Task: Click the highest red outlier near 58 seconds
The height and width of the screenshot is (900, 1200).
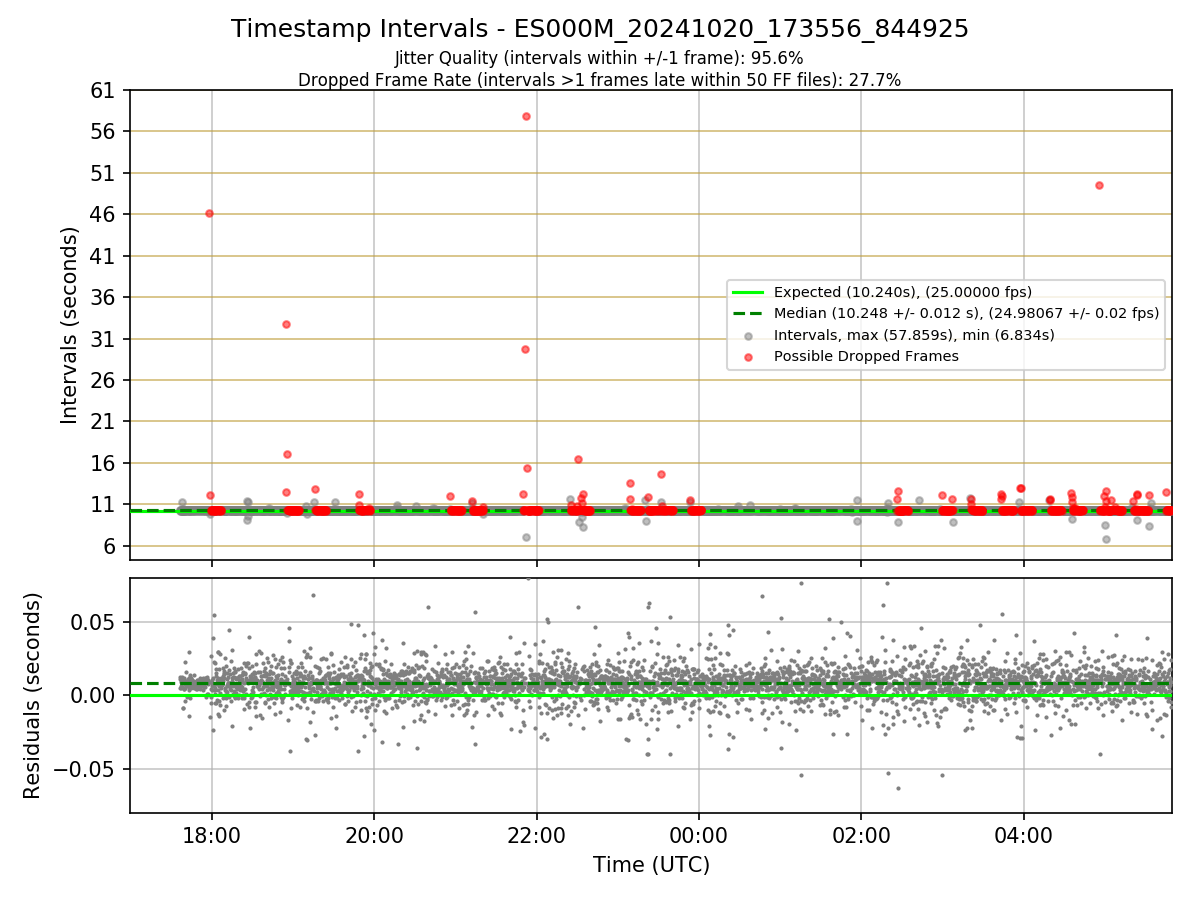Action: (x=526, y=116)
